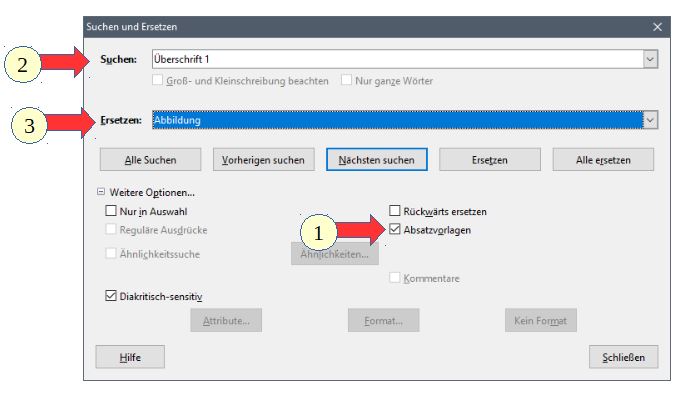Enable Nur in Auswahl checkbox
The height and width of the screenshot is (399, 691).
coord(111,211)
